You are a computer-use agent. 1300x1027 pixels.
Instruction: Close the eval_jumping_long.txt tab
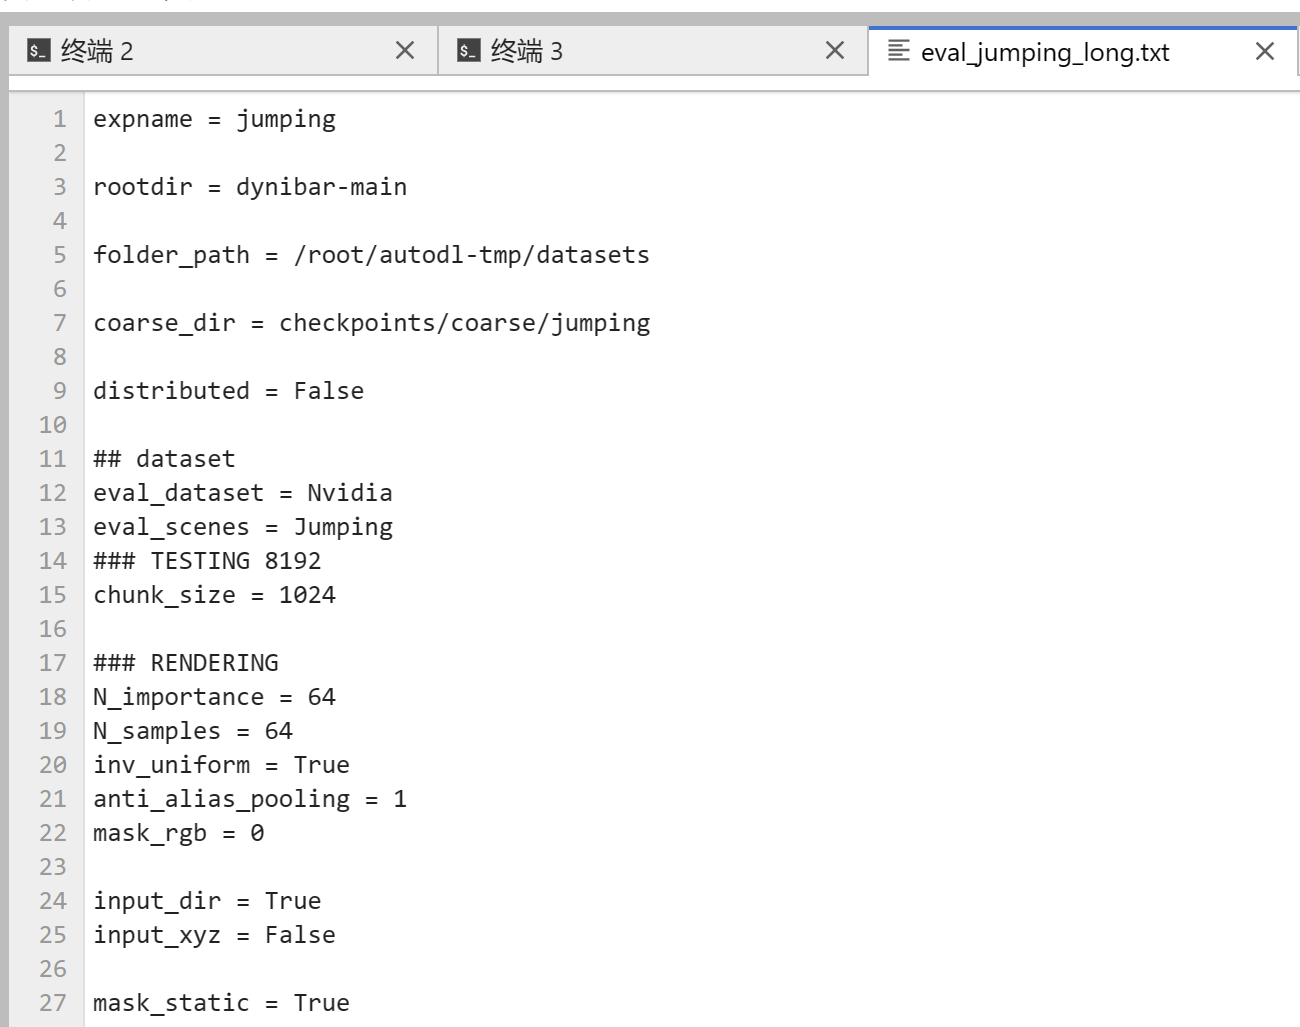point(1265,52)
